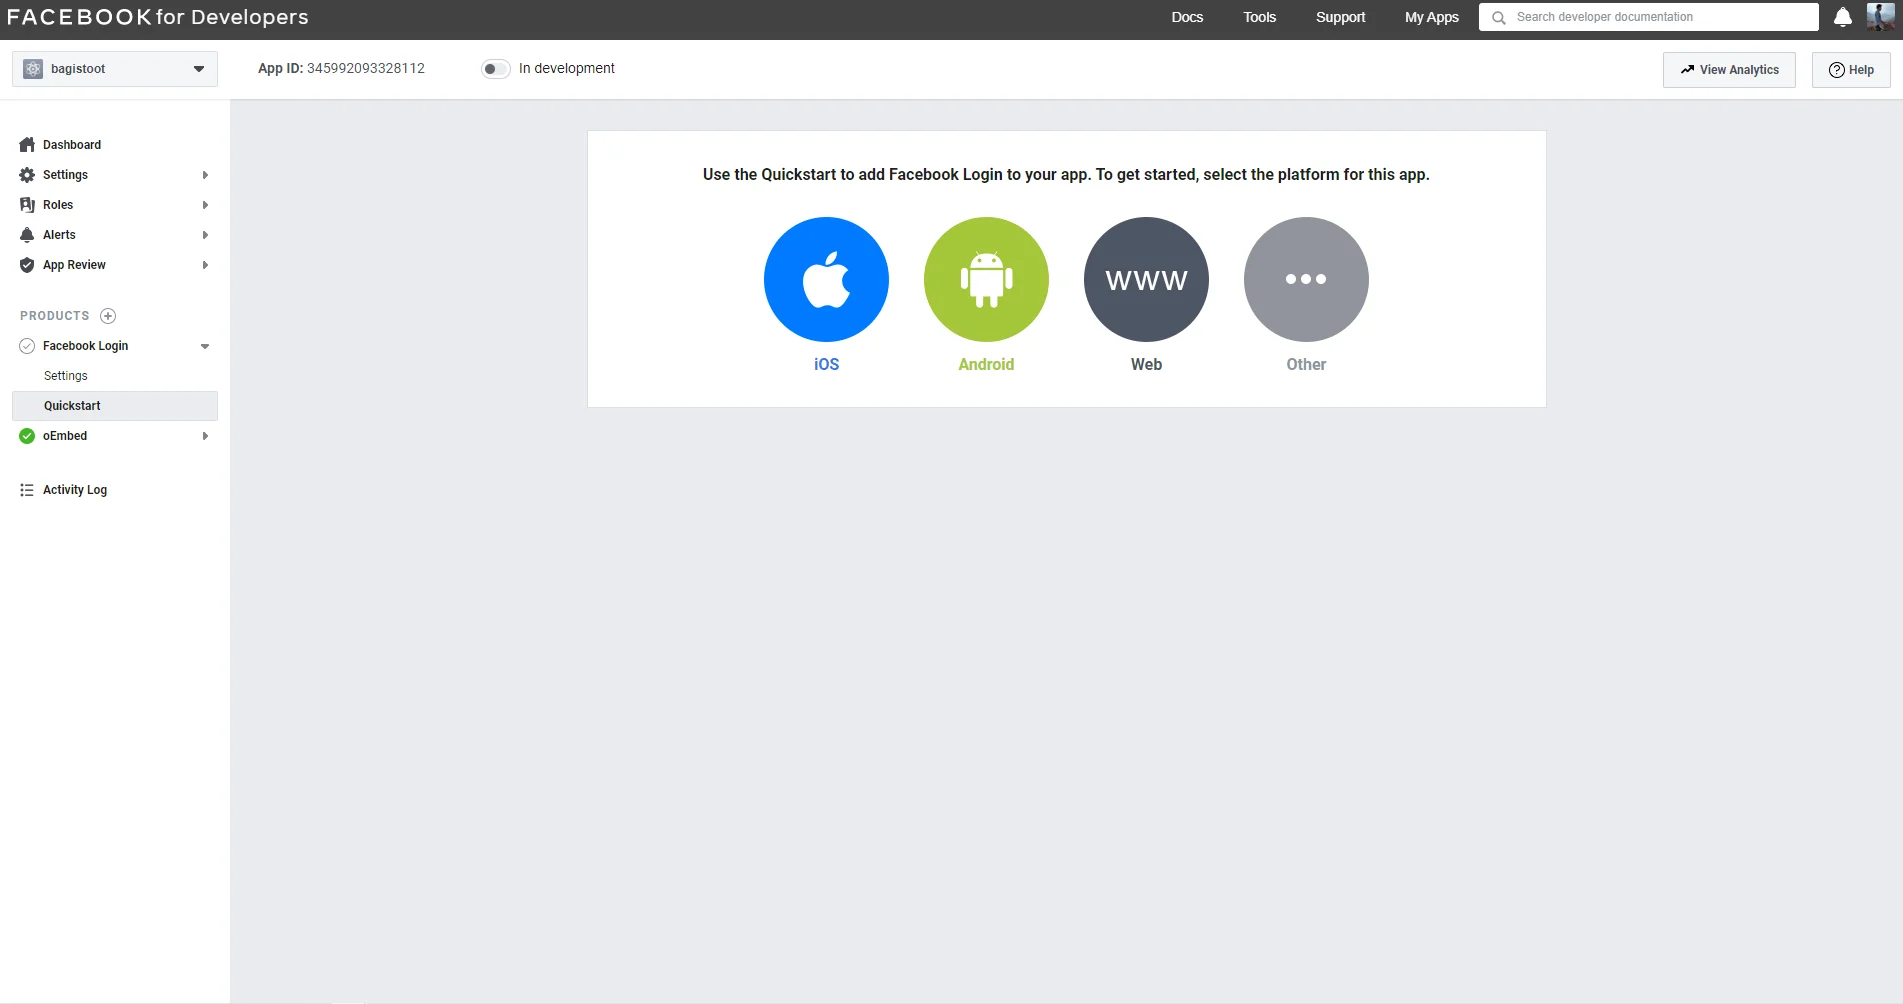Add a product with the plus icon

click(108, 316)
